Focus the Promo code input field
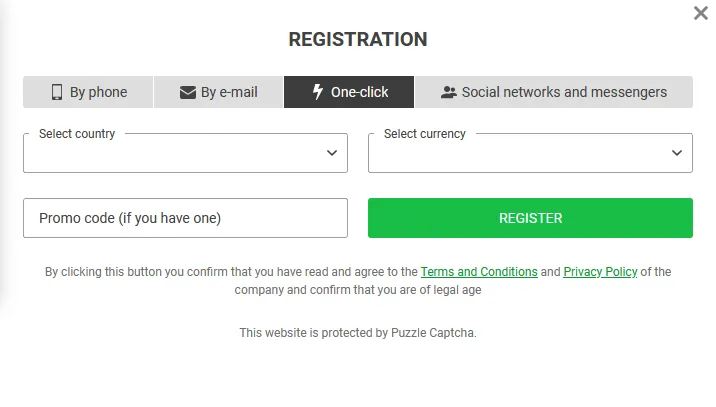Image resolution: width=716 pixels, height=407 pixels. [185, 218]
